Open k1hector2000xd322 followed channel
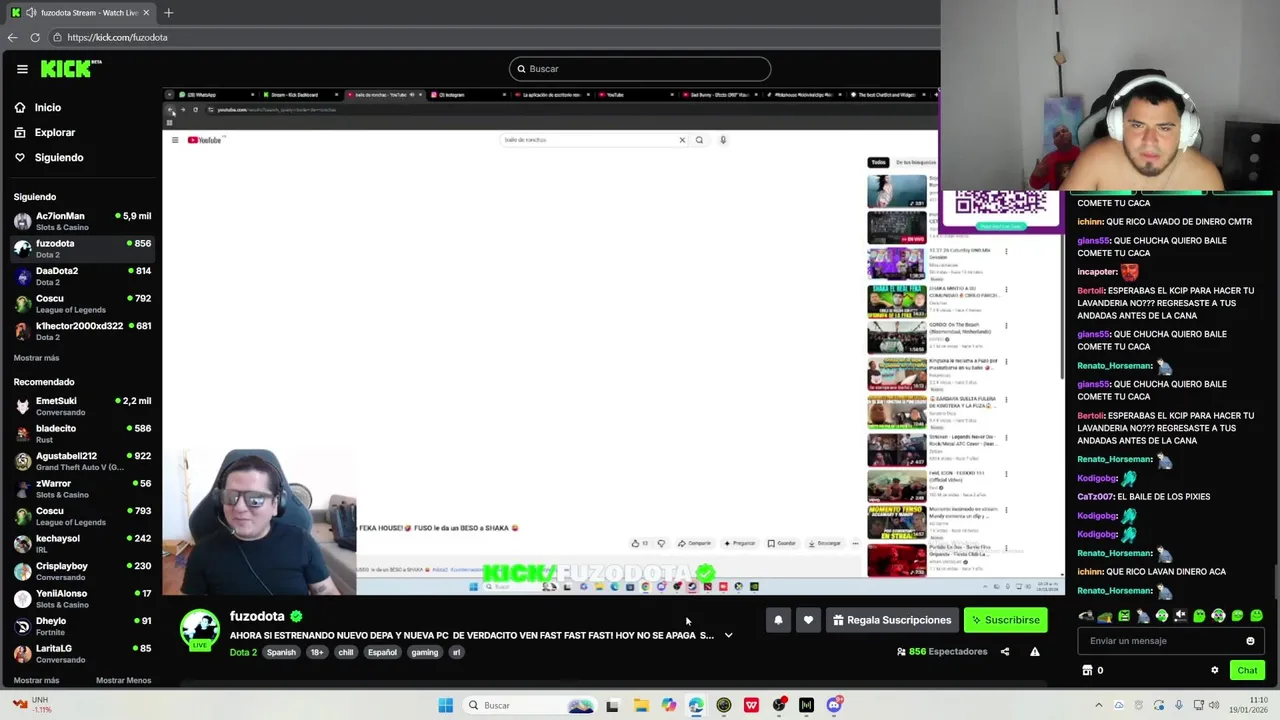The height and width of the screenshot is (720, 1280). (82, 331)
